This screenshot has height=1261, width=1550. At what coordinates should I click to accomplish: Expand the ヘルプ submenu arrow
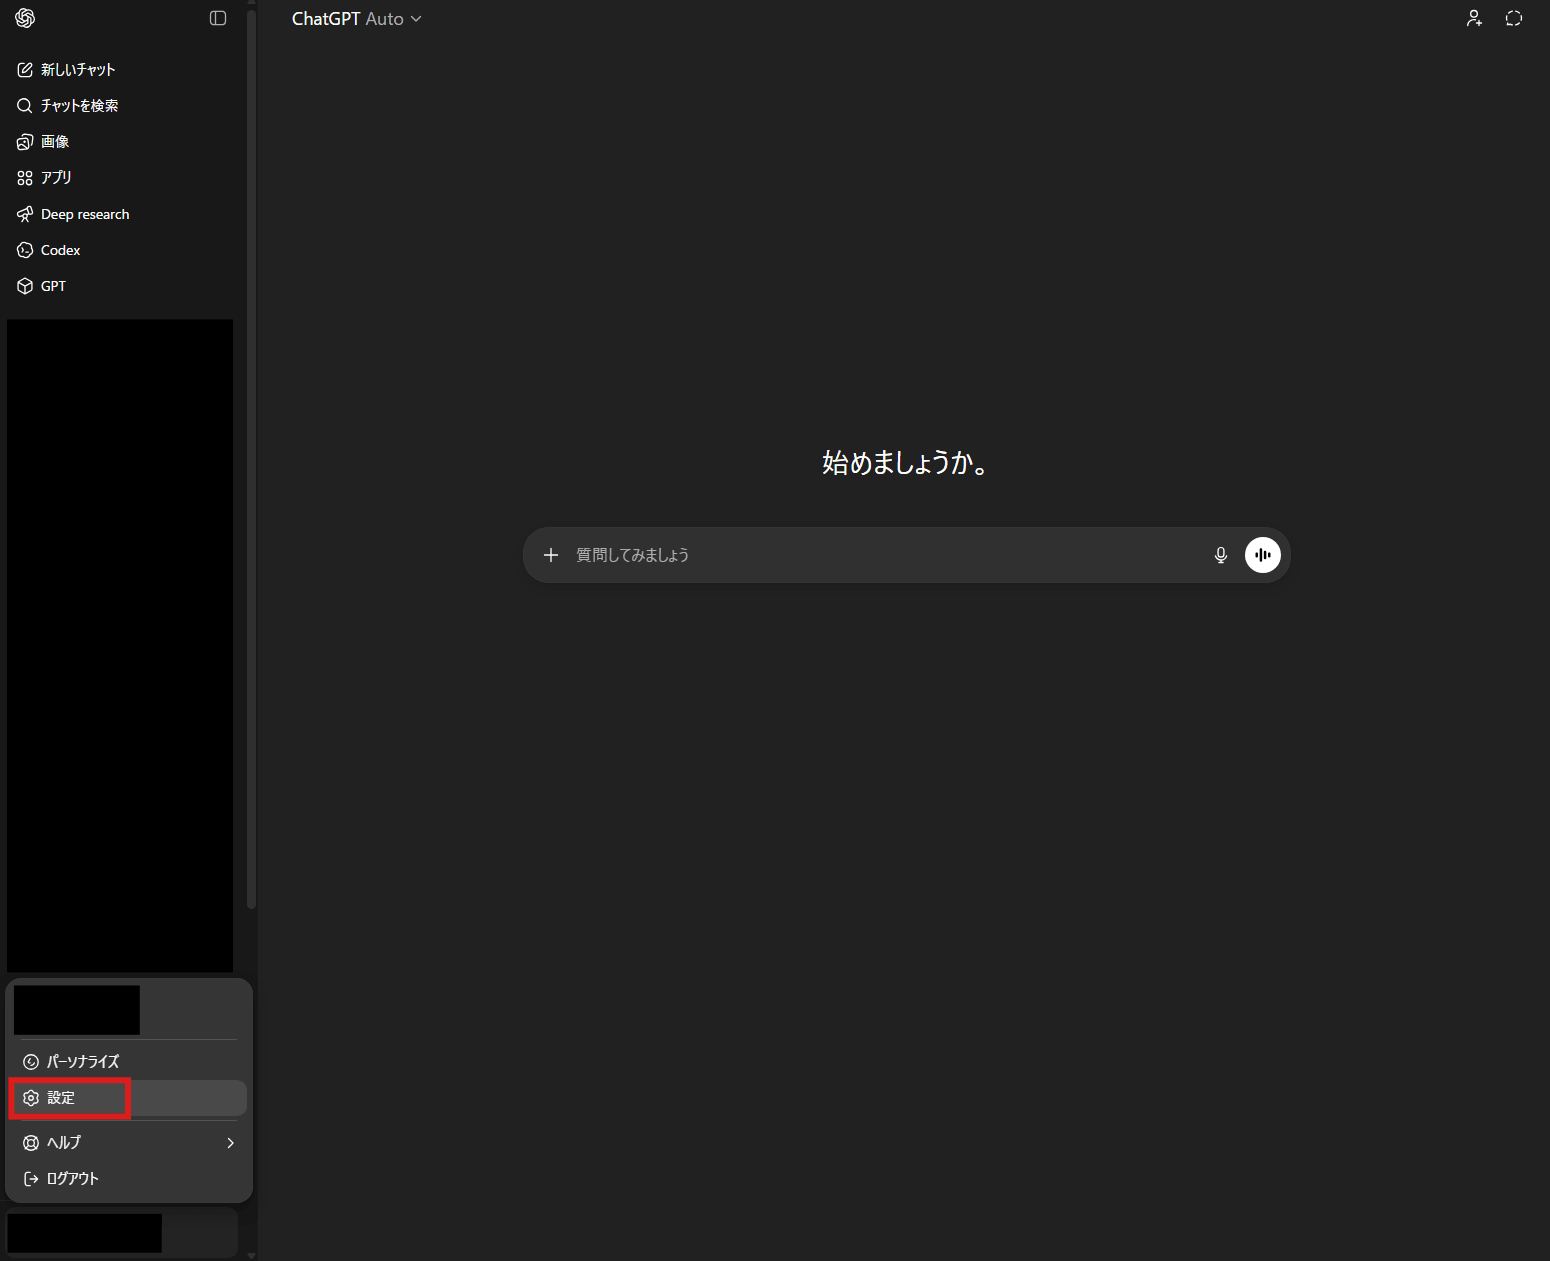click(x=230, y=1143)
